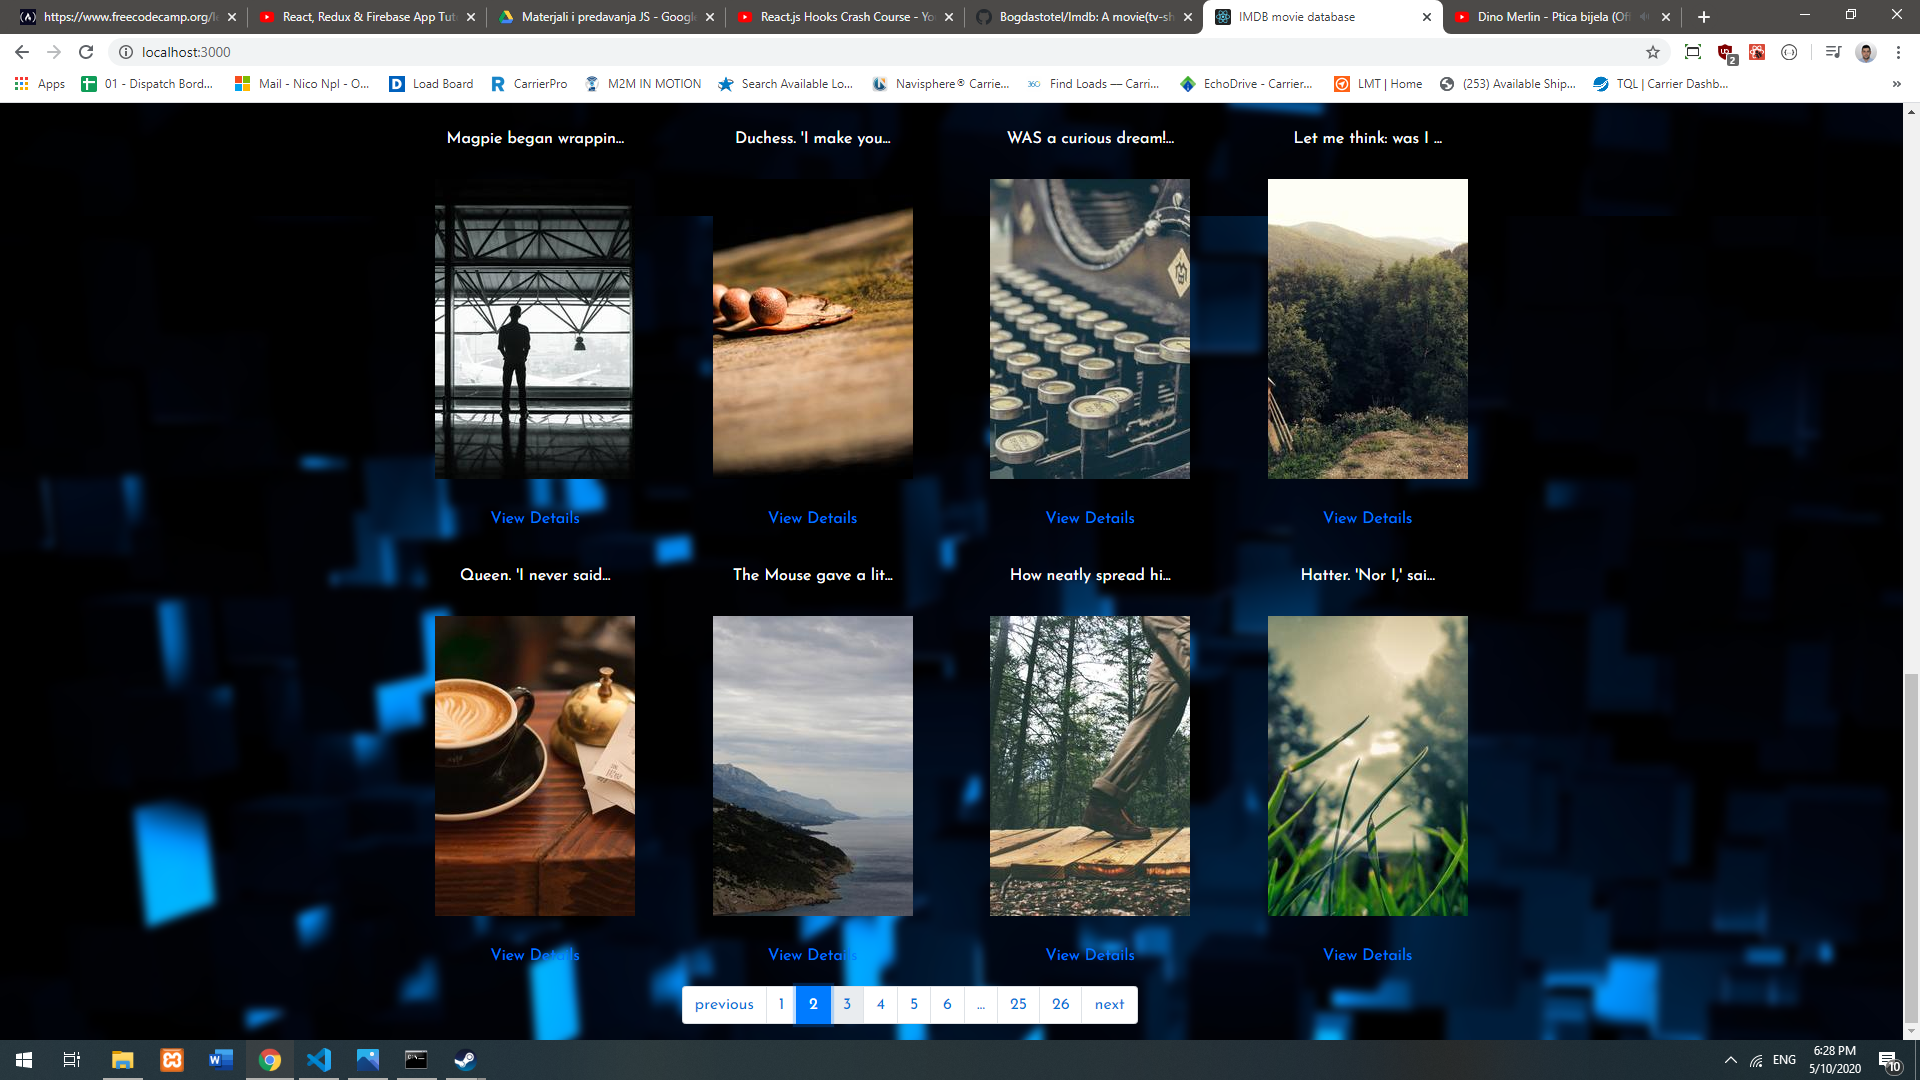Open Visual Studio Code from taskbar

(x=319, y=1060)
